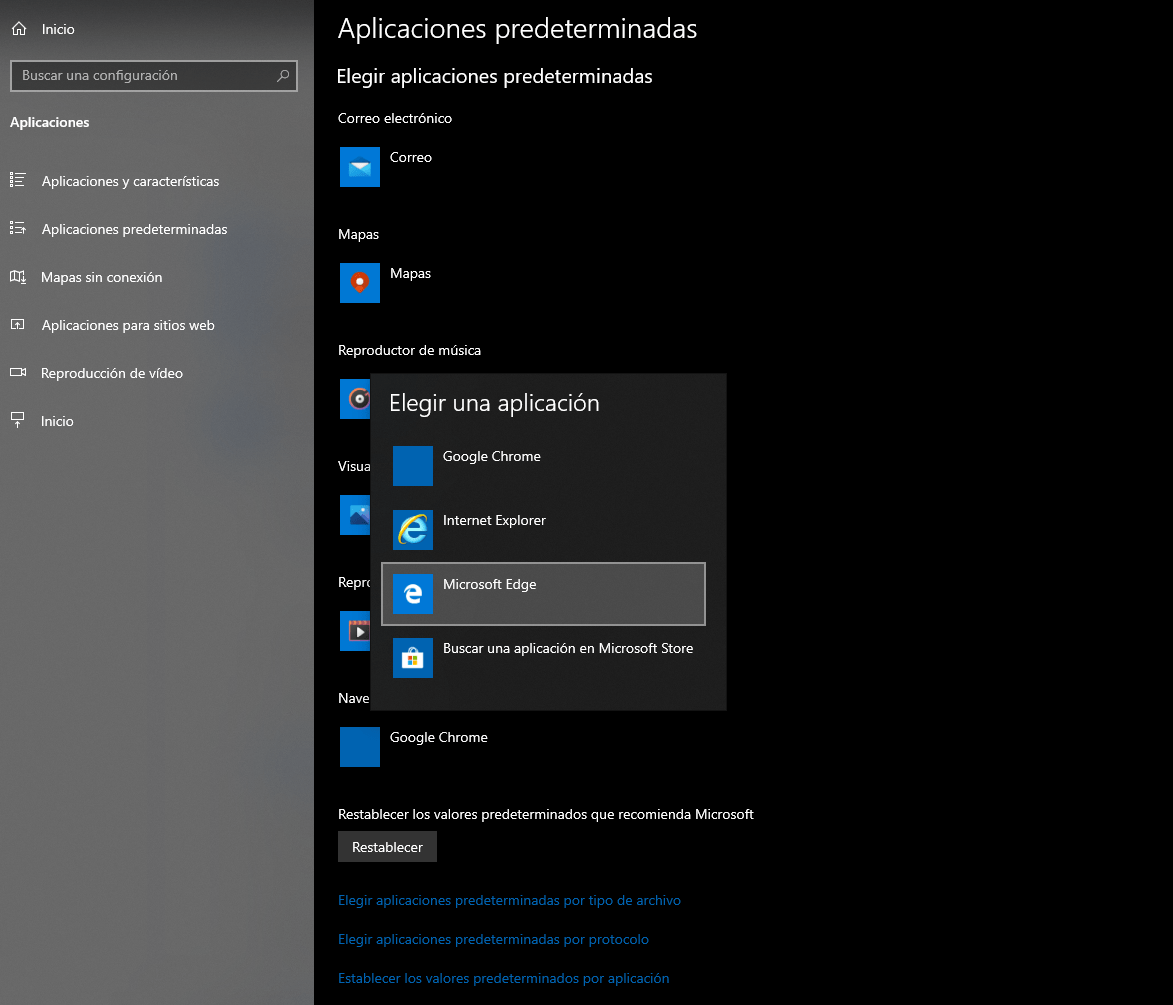This screenshot has width=1173, height=1005.
Task: Click the Aplicaciones para sitios web icon
Action: (18, 325)
